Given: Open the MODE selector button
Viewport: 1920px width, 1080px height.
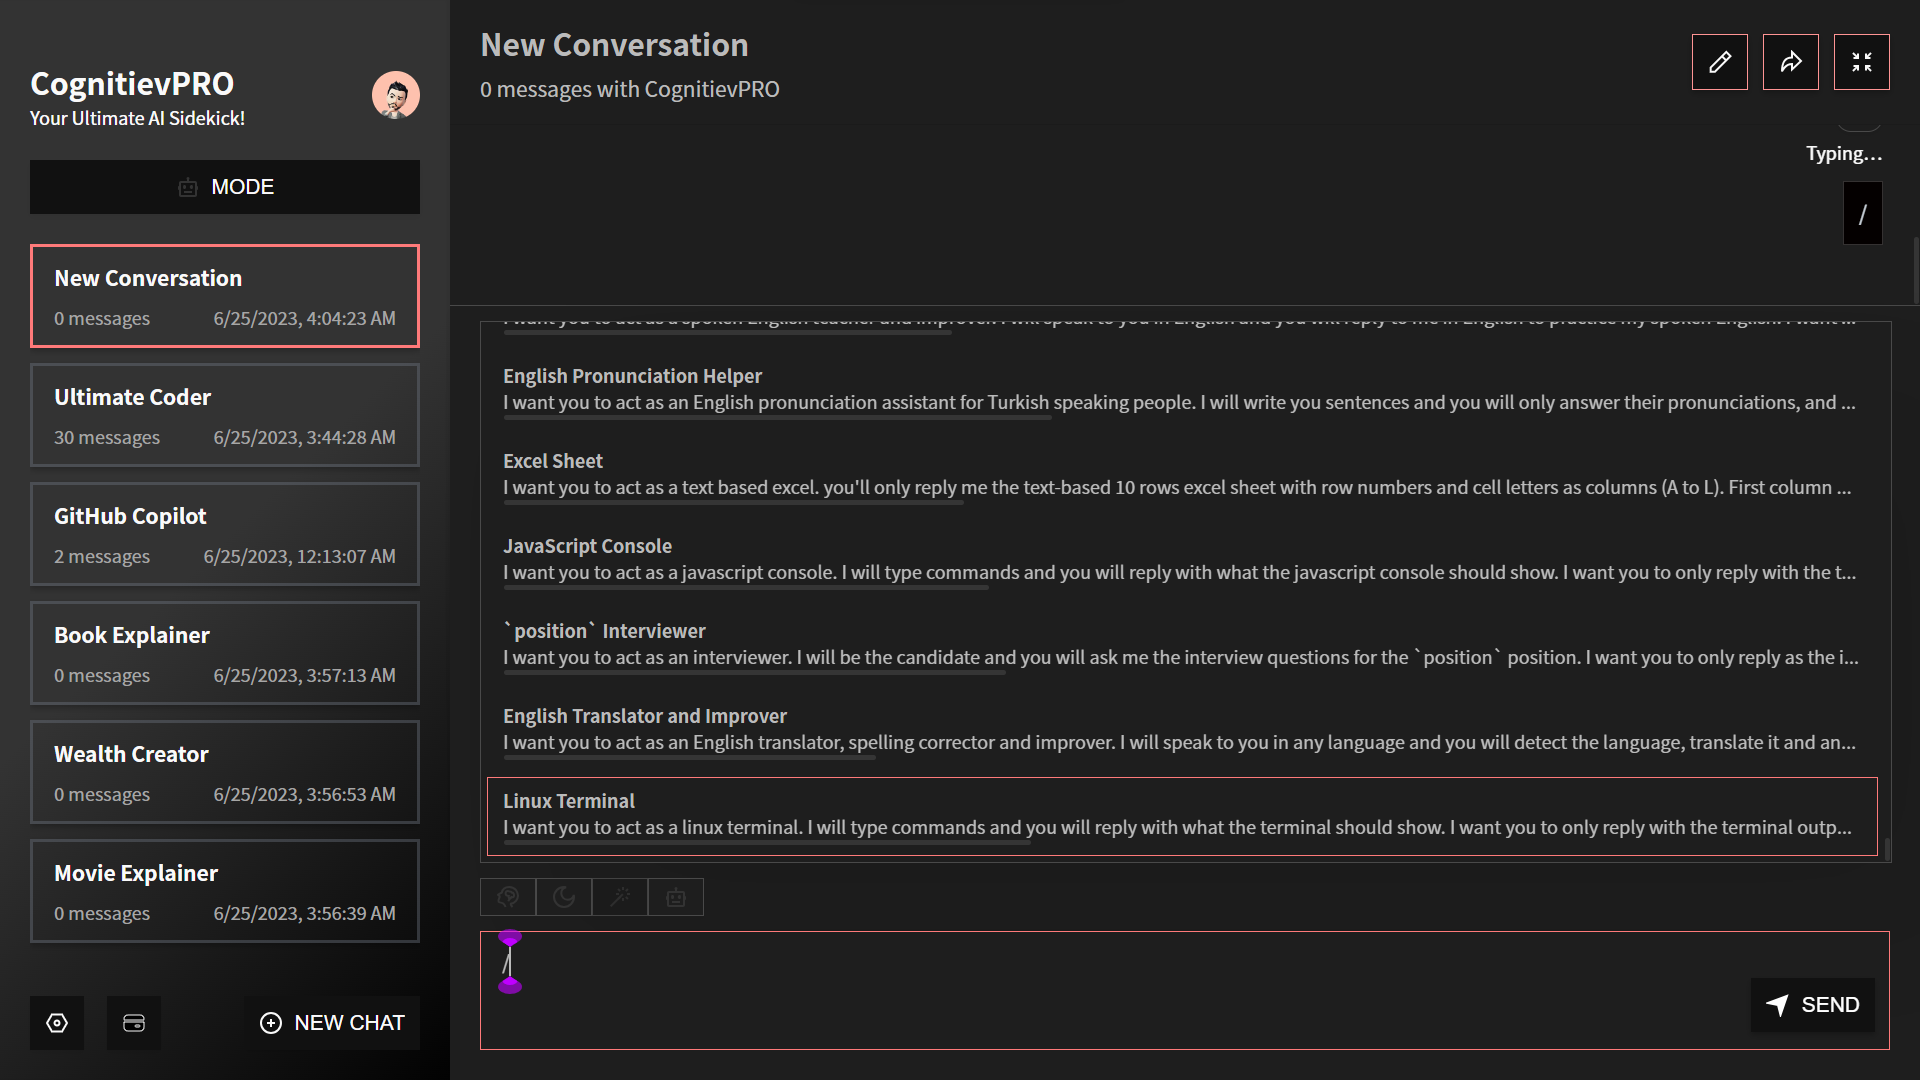Looking at the screenshot, I should [x=225, y=187].
